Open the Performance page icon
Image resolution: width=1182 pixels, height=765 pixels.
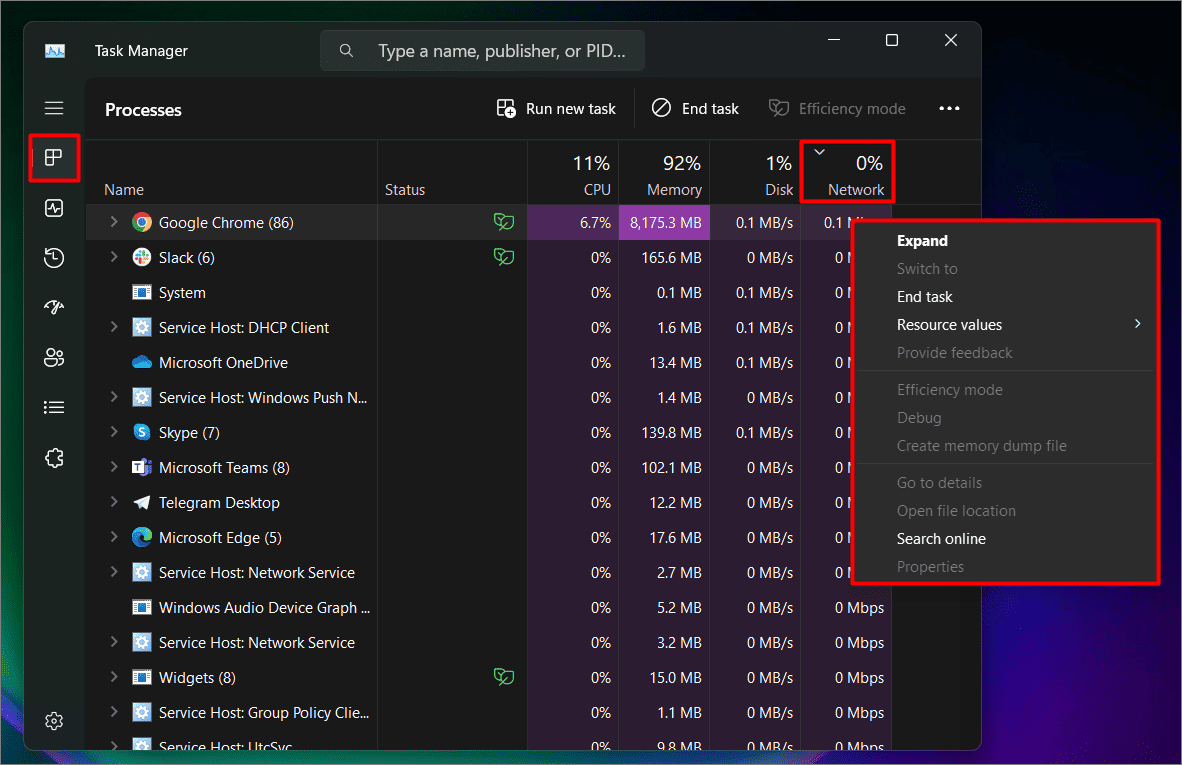(x=54, y=208)
